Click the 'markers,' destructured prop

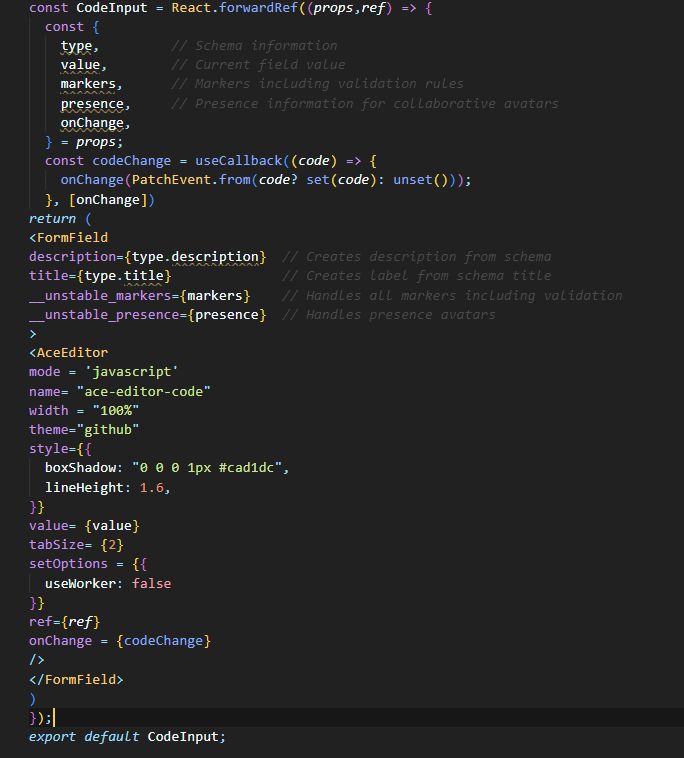(x=91, y=84)
